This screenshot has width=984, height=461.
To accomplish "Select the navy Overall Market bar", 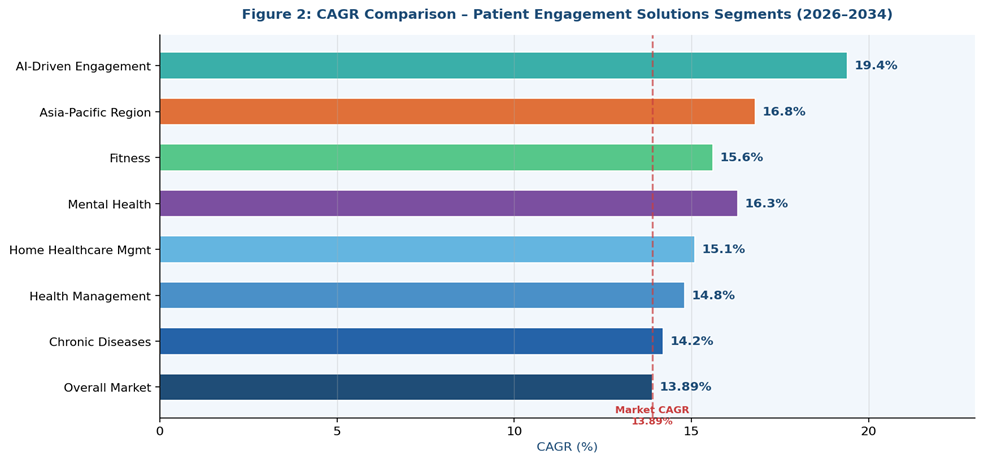I will (x=405, y=387).
